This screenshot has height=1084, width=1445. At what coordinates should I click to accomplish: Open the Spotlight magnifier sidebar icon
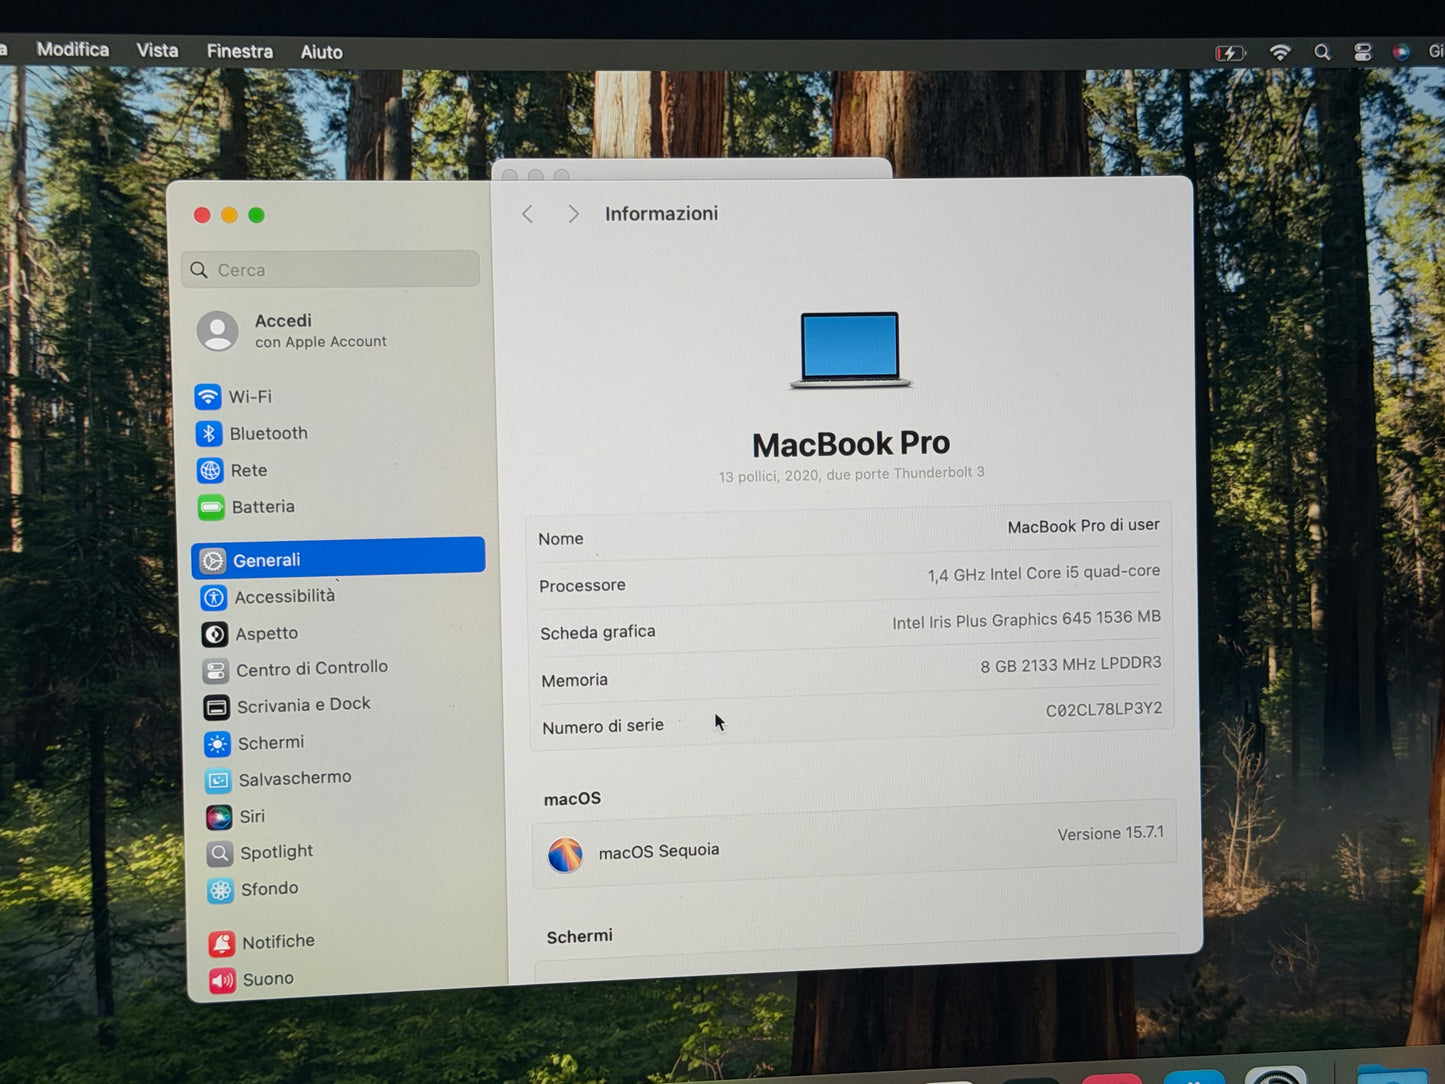tap(220, 853)
